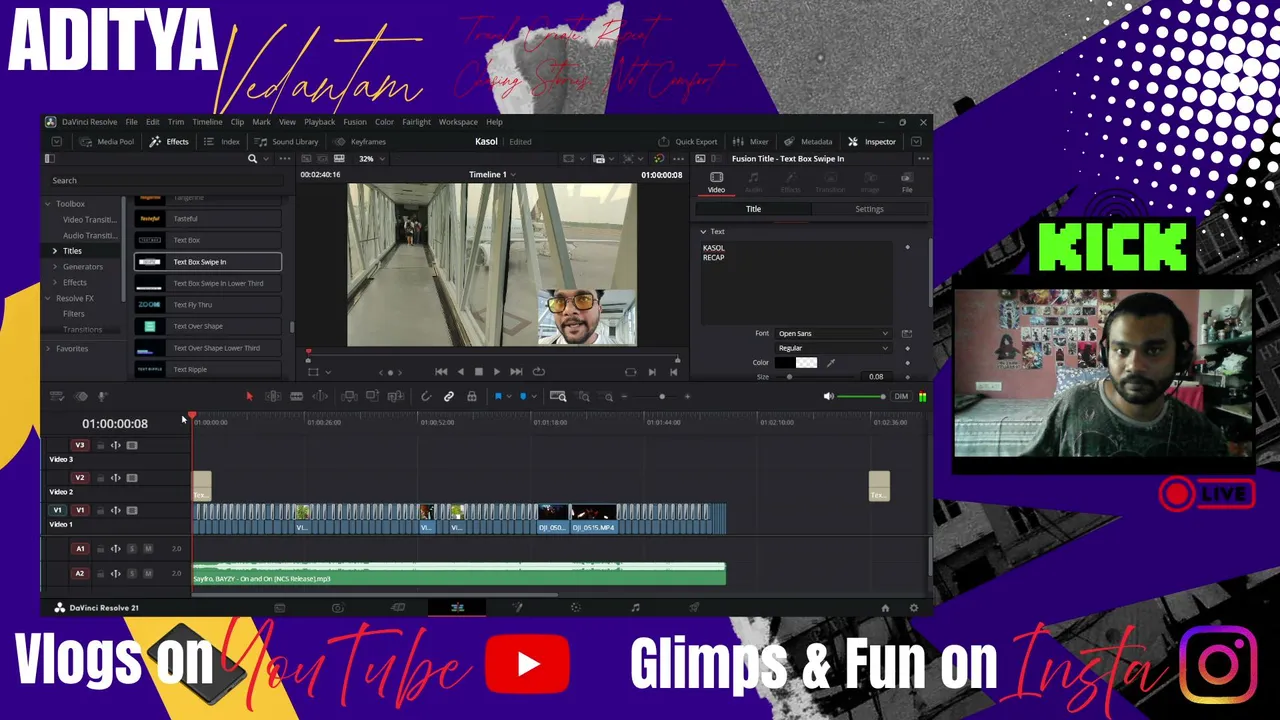The width and height of the screenshot is (1280, 720).
Task: Disable the Video 2 track
Action: pyautogui.click(x=132, y=478)
